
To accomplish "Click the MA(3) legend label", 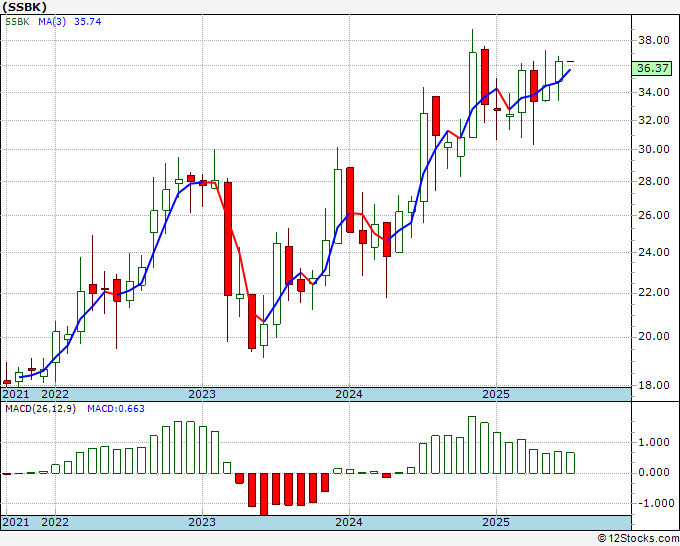I will 52,22.
